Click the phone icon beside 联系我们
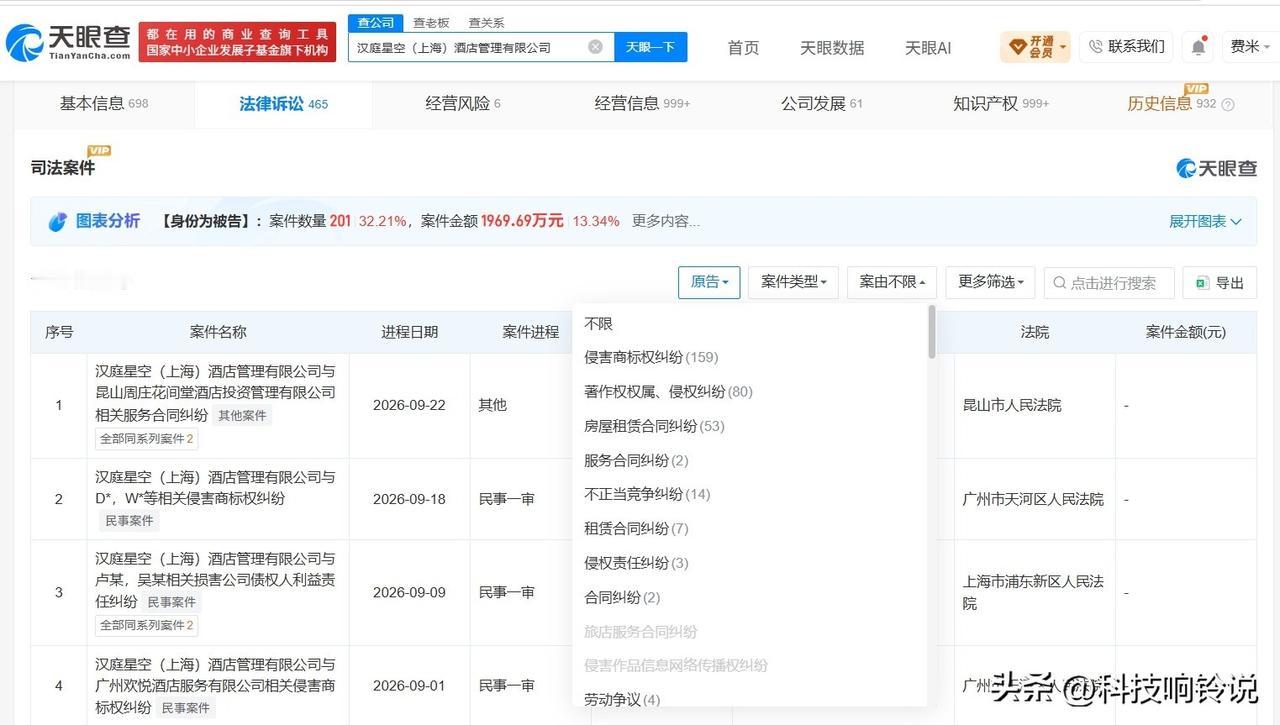Image resolution: width=1280 pixels, height=725 pixels. (x=1095, y=46)
